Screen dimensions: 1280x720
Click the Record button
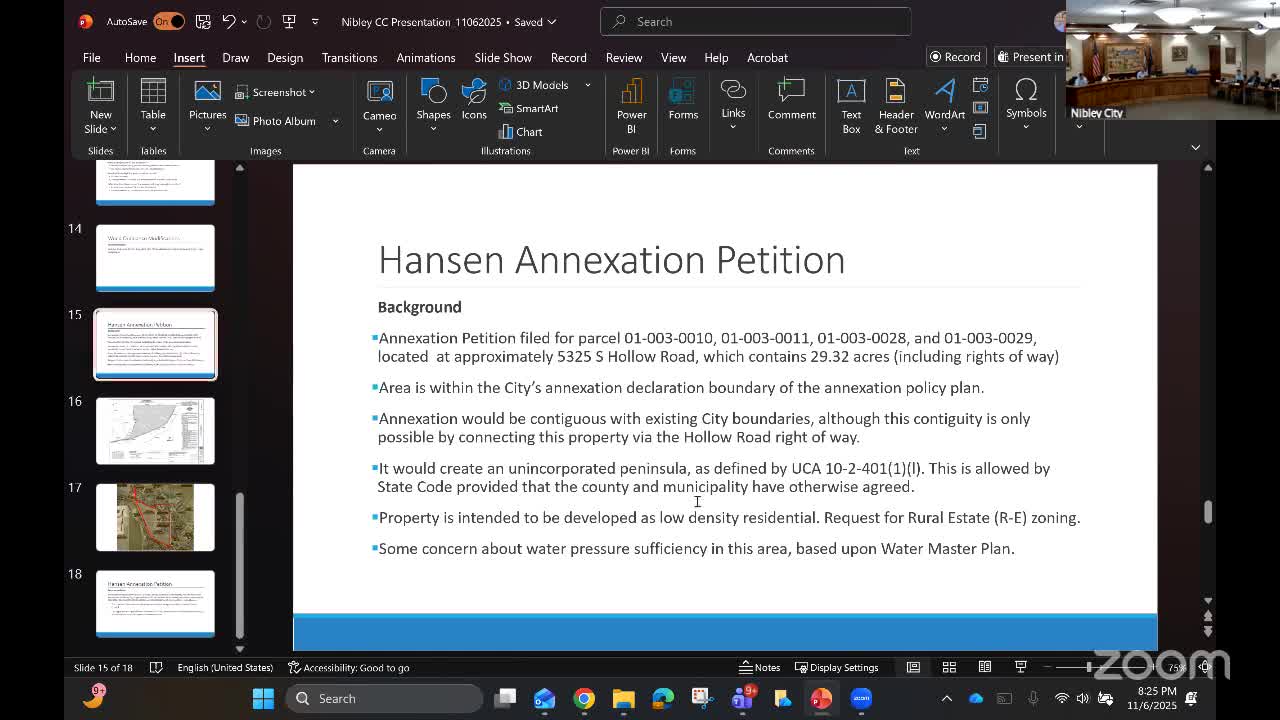[x=955, y=57]
